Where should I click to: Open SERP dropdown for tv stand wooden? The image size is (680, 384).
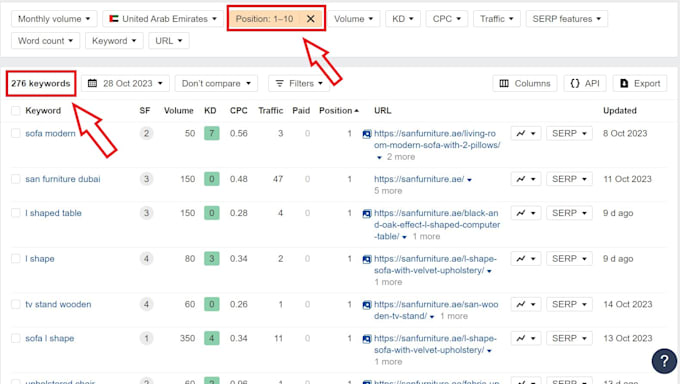569,304
